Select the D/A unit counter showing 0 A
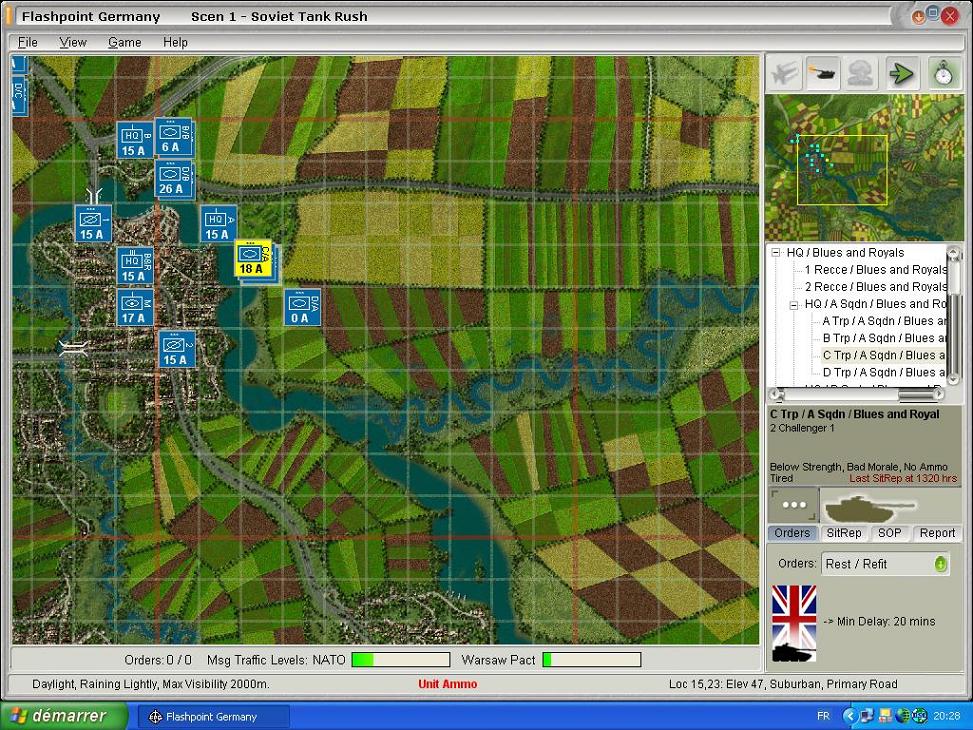 (x=302, y=307)
